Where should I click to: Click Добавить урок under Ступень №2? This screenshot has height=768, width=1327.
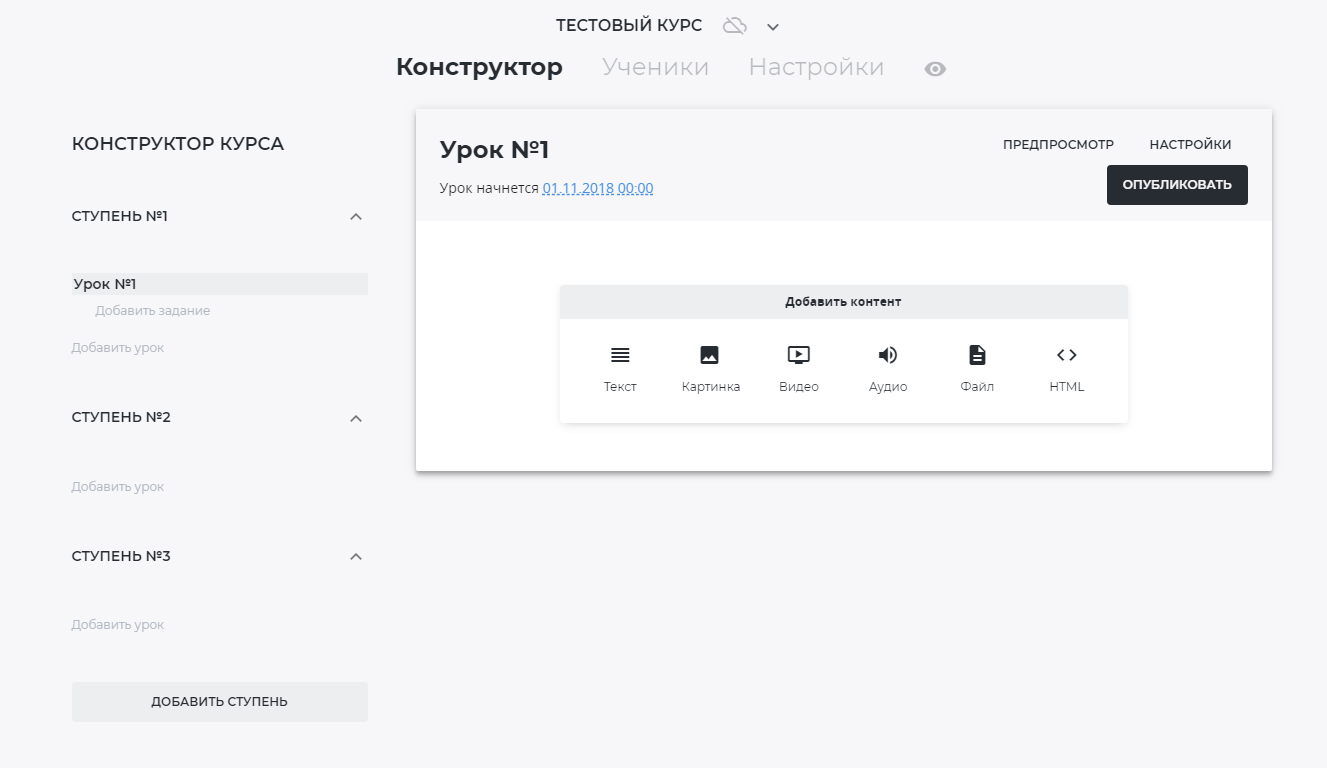(118, 487)
